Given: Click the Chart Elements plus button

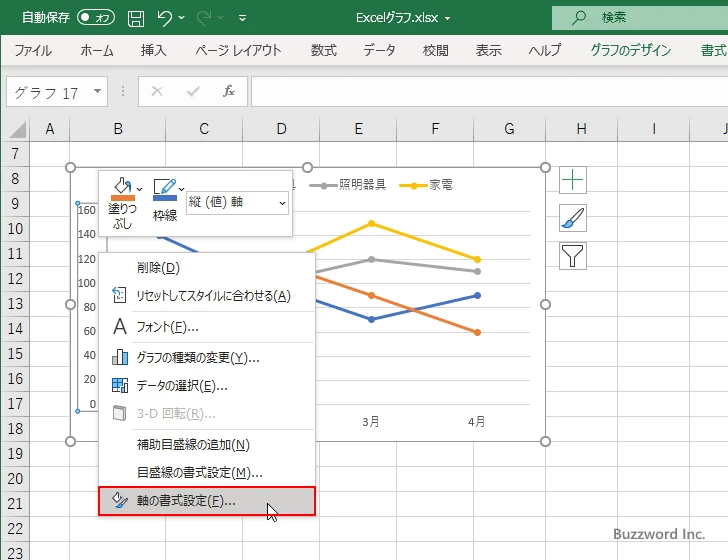Looking at the screenshot, I should coord(573,180).
